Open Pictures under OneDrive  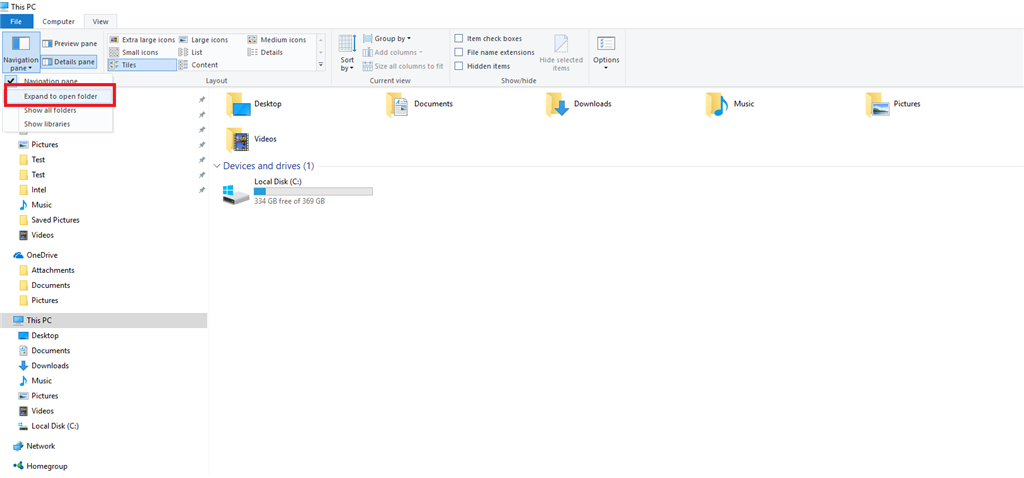(45, 300)
